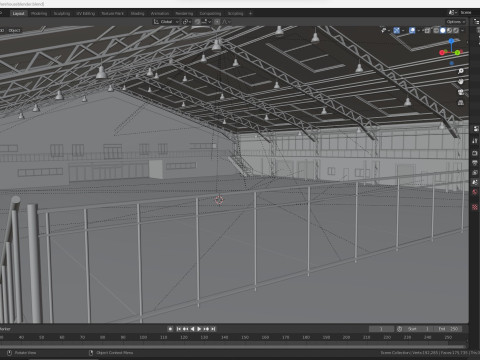The width and height of the screenshot is (480, 360).
Task: Open the Marker menu in timeline
Action: [x=5, y=329]
